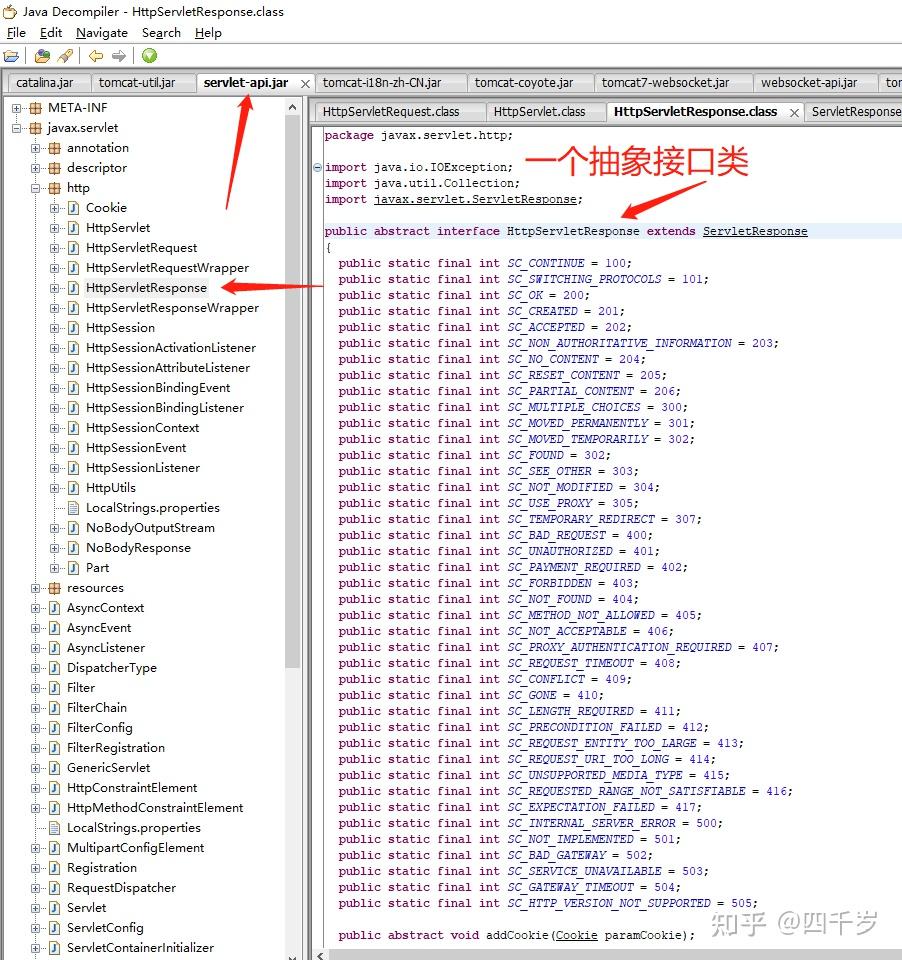Click the class icon beside HttpServlet
The height and width of the screenshot is (960, 902).
(73, 228)
